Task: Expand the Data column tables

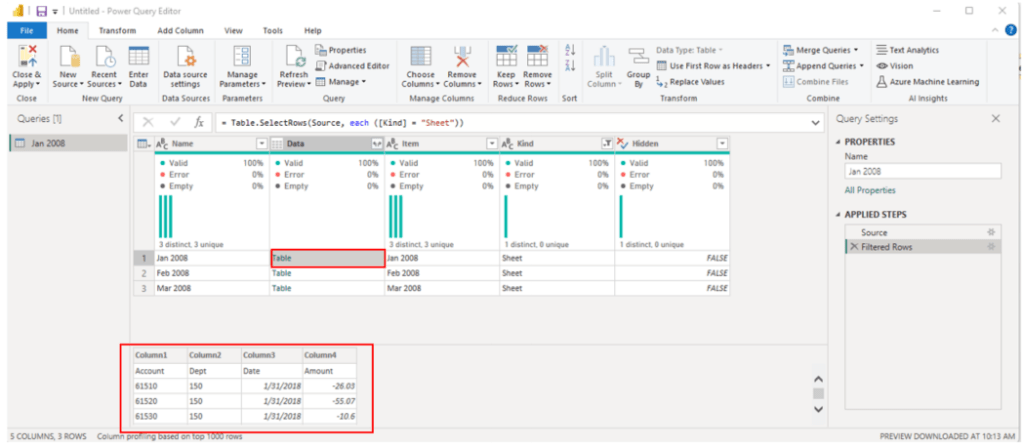Action: pyautogui.click(x=377, y=144)
